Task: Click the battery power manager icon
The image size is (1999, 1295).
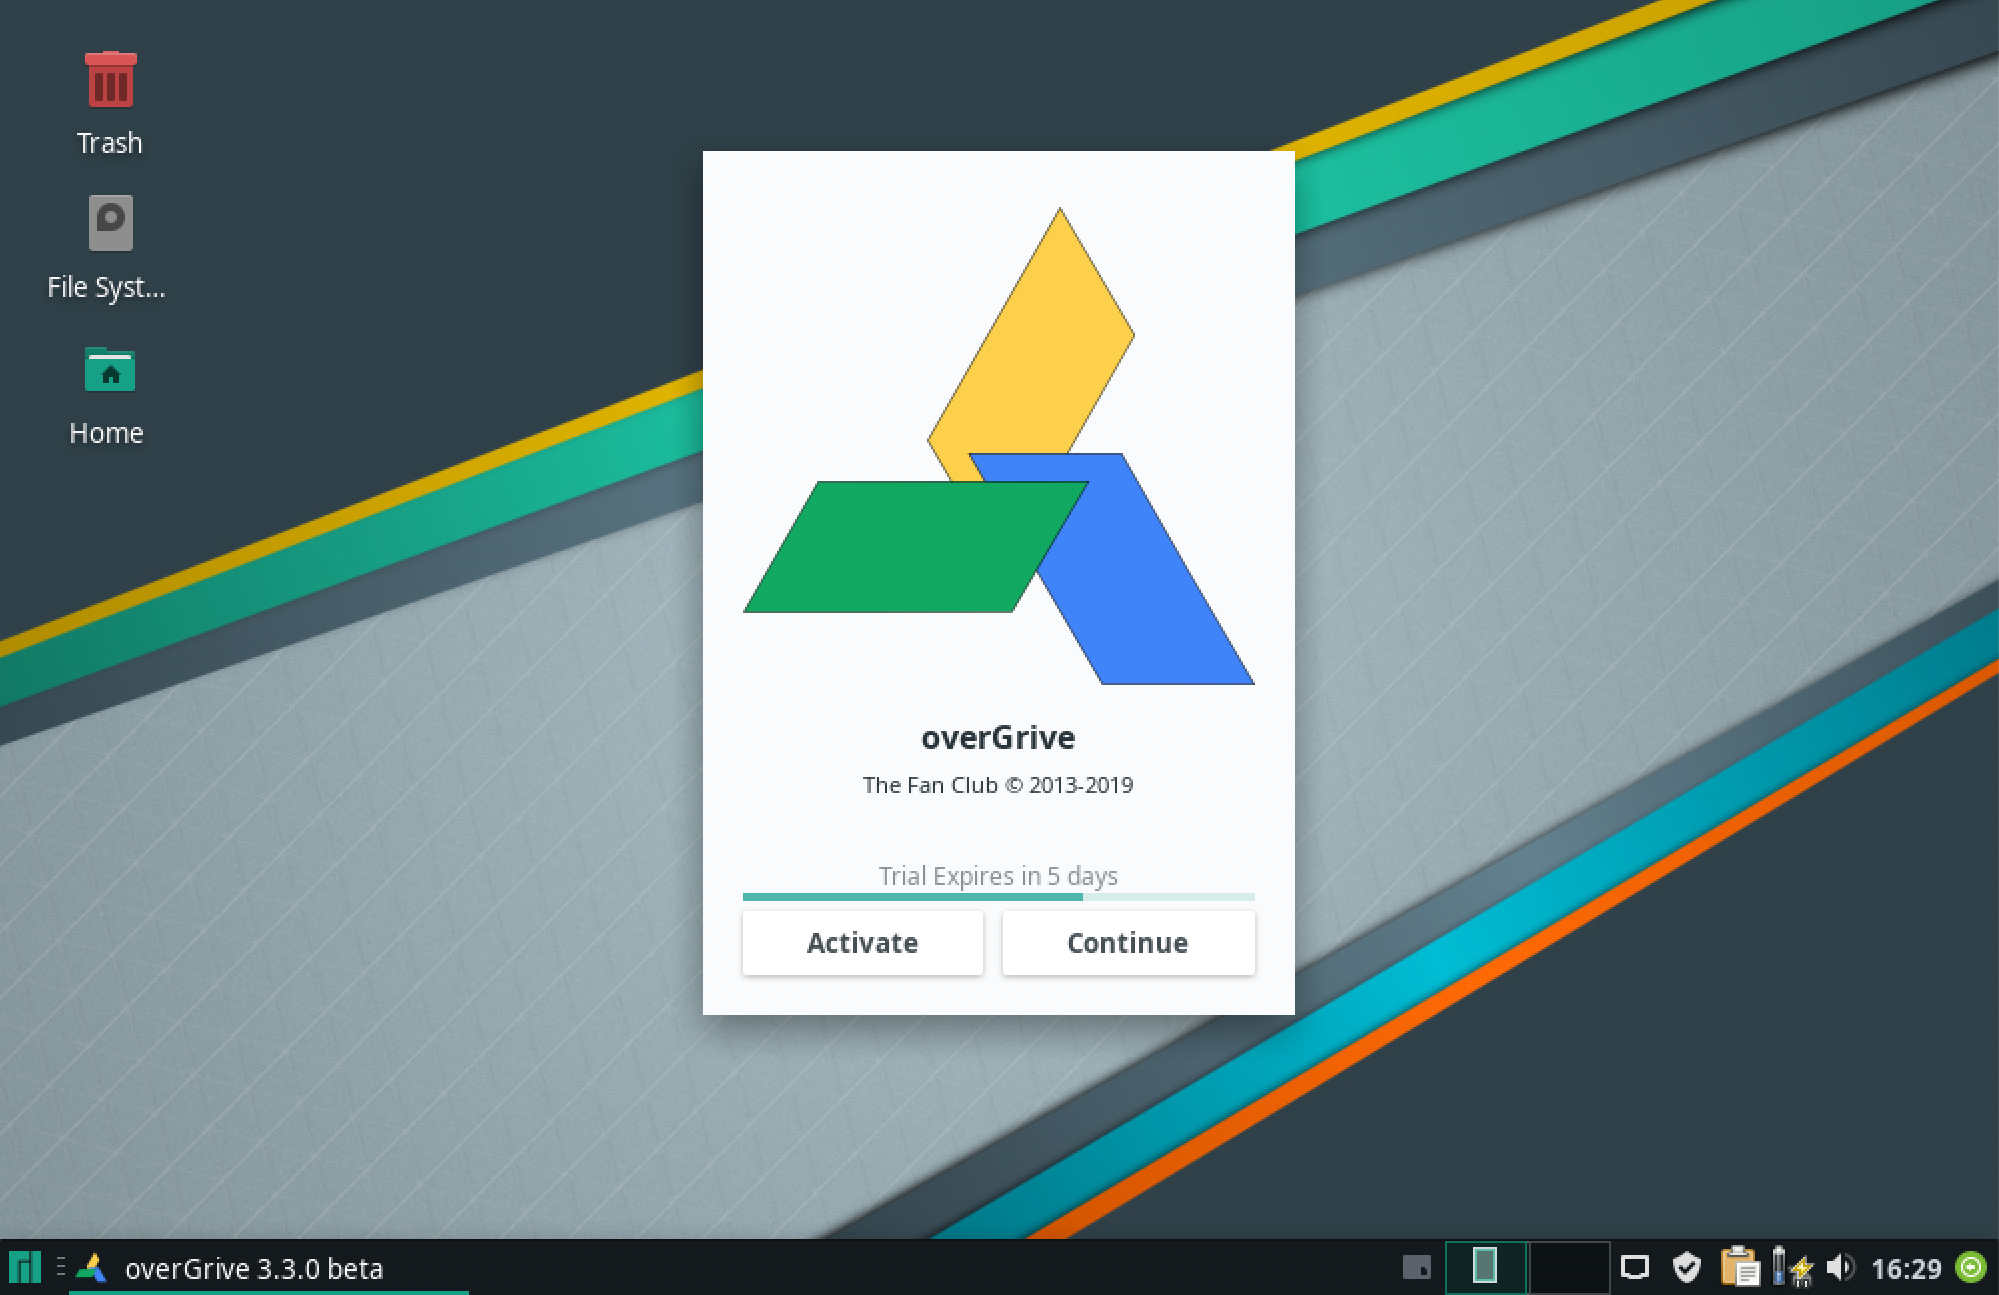Action: click(1791, 1267)
